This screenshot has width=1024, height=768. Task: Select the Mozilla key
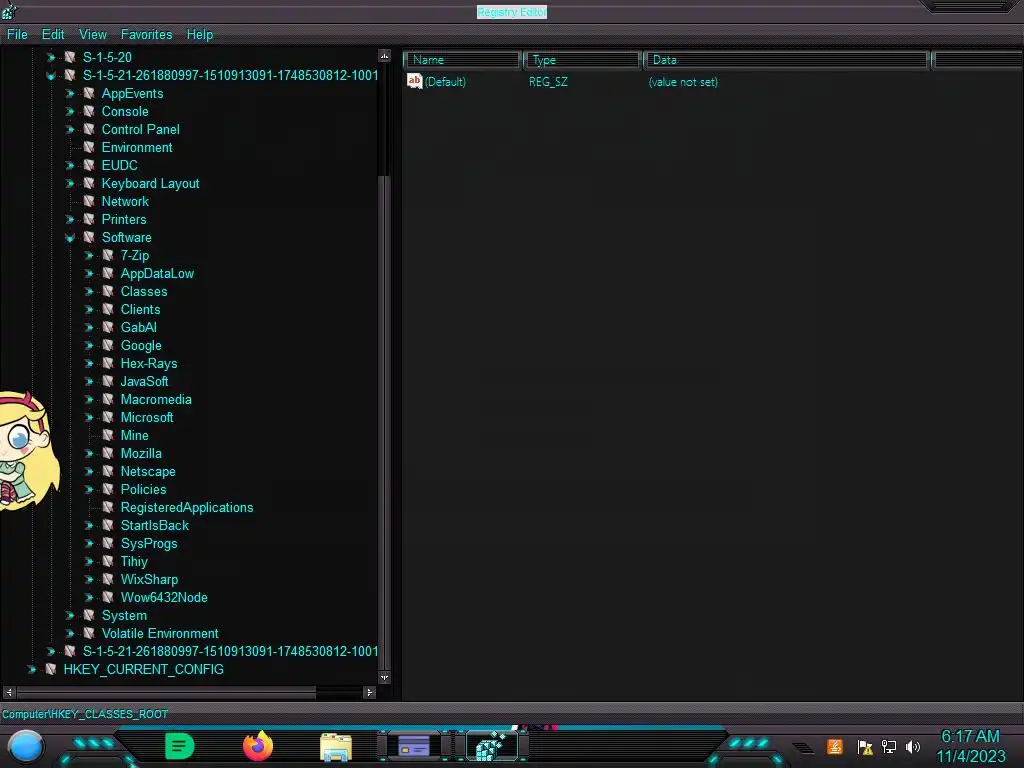(x=141, y=453)
